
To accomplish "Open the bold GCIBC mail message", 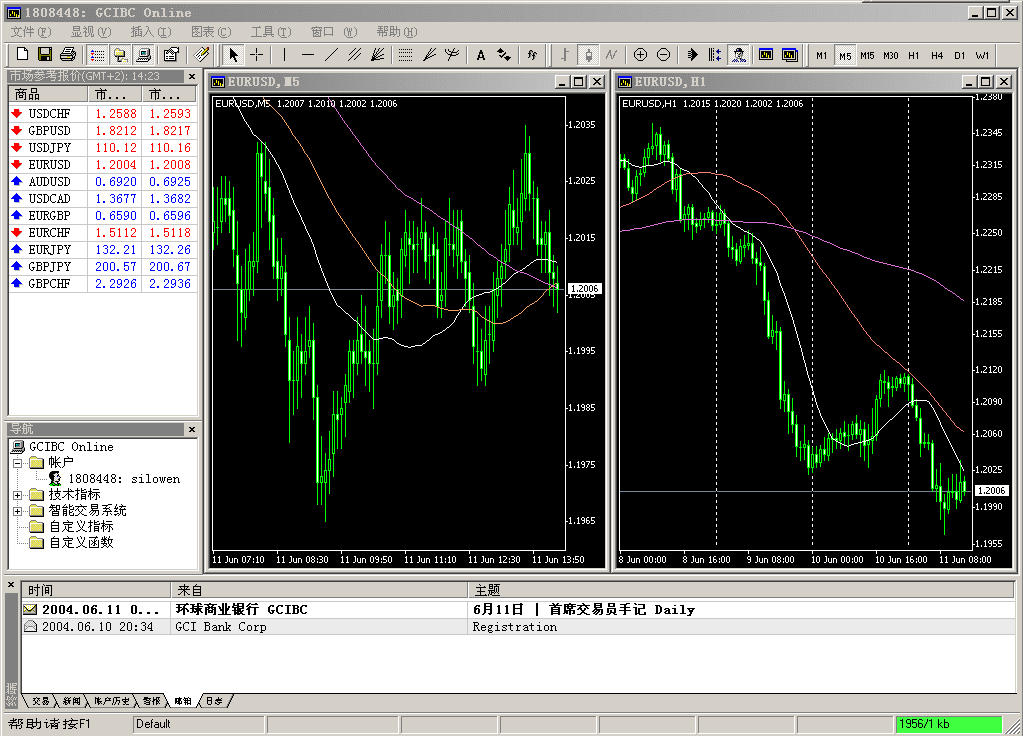I will [x=240, y=609].
